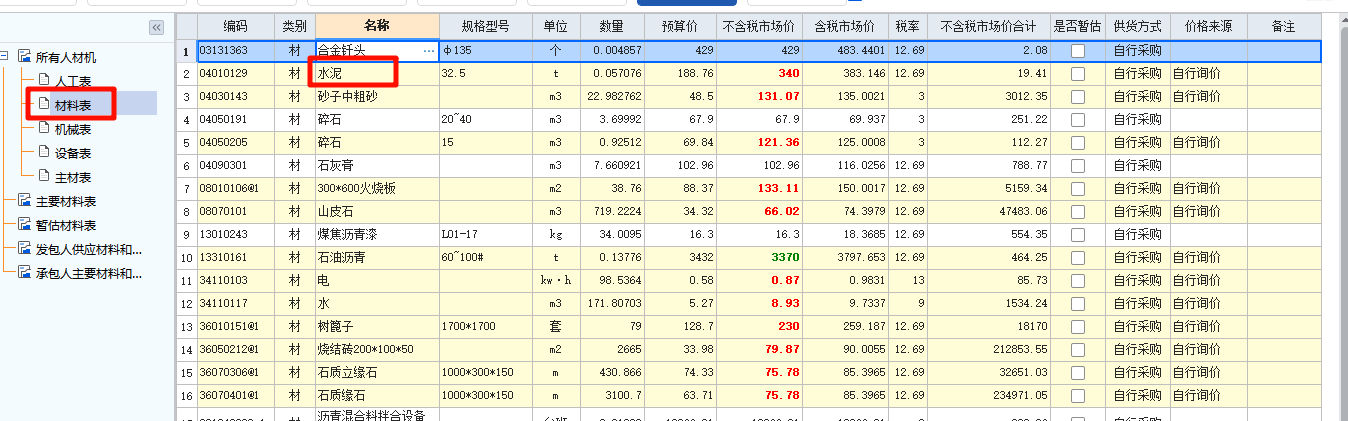Click the icon beside 暂估材料表
The height and width of the screenshot is (421, 1348).
pyautogui.click(x=24, y=225)
